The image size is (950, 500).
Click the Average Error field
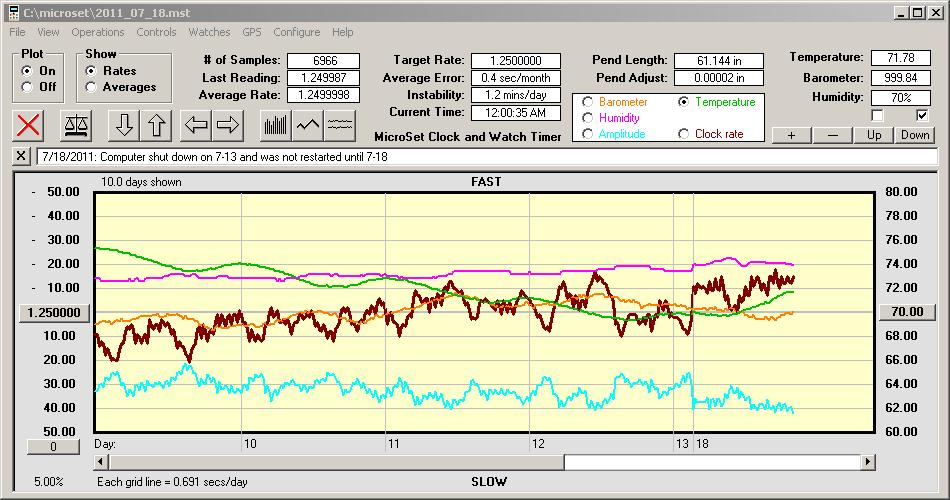tap(516, 78)
